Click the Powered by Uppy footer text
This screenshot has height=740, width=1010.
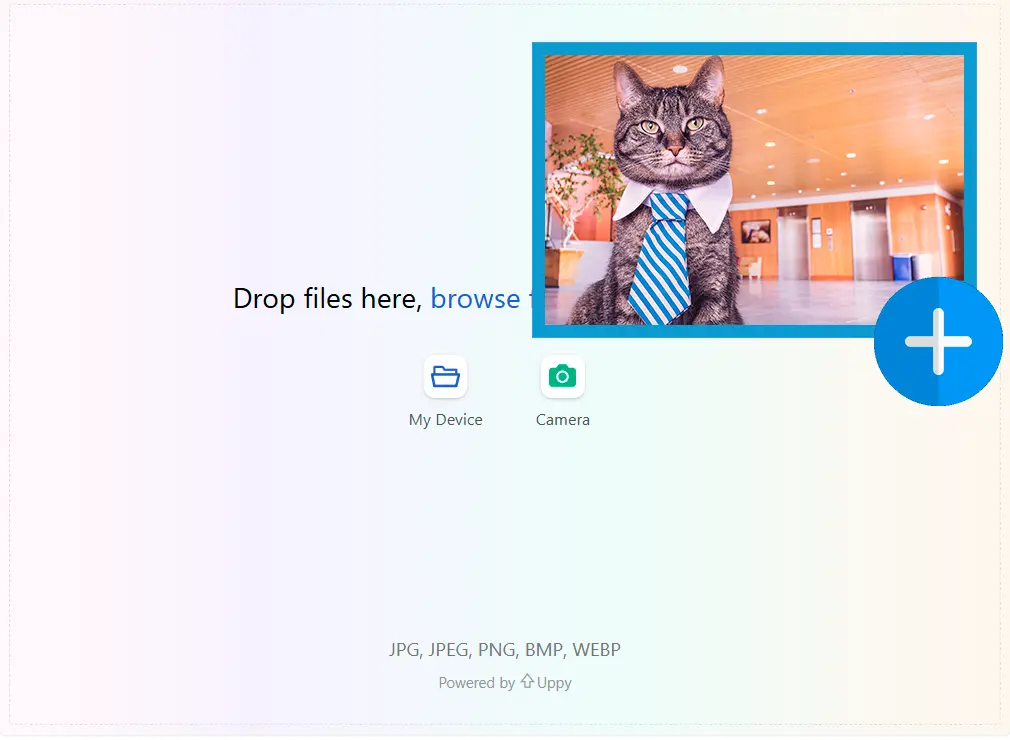505,682
